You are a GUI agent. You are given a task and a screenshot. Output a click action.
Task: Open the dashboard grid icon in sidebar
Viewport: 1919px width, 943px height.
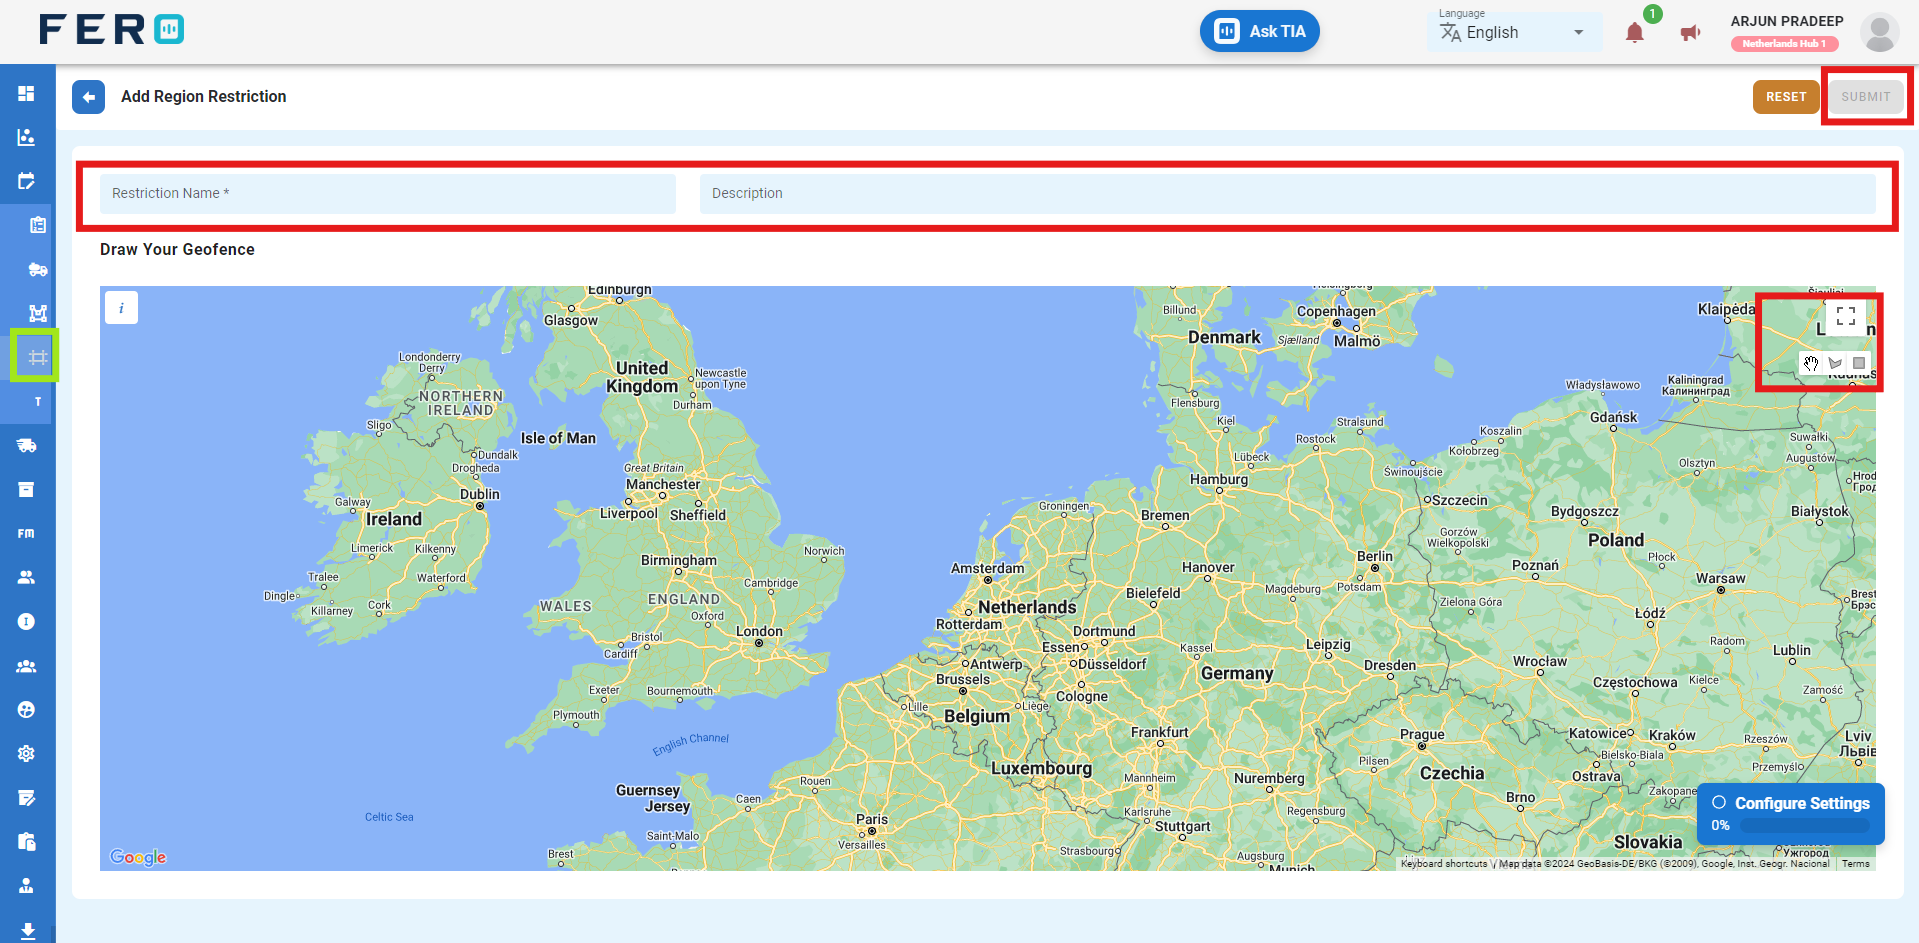tap(26, 93)
